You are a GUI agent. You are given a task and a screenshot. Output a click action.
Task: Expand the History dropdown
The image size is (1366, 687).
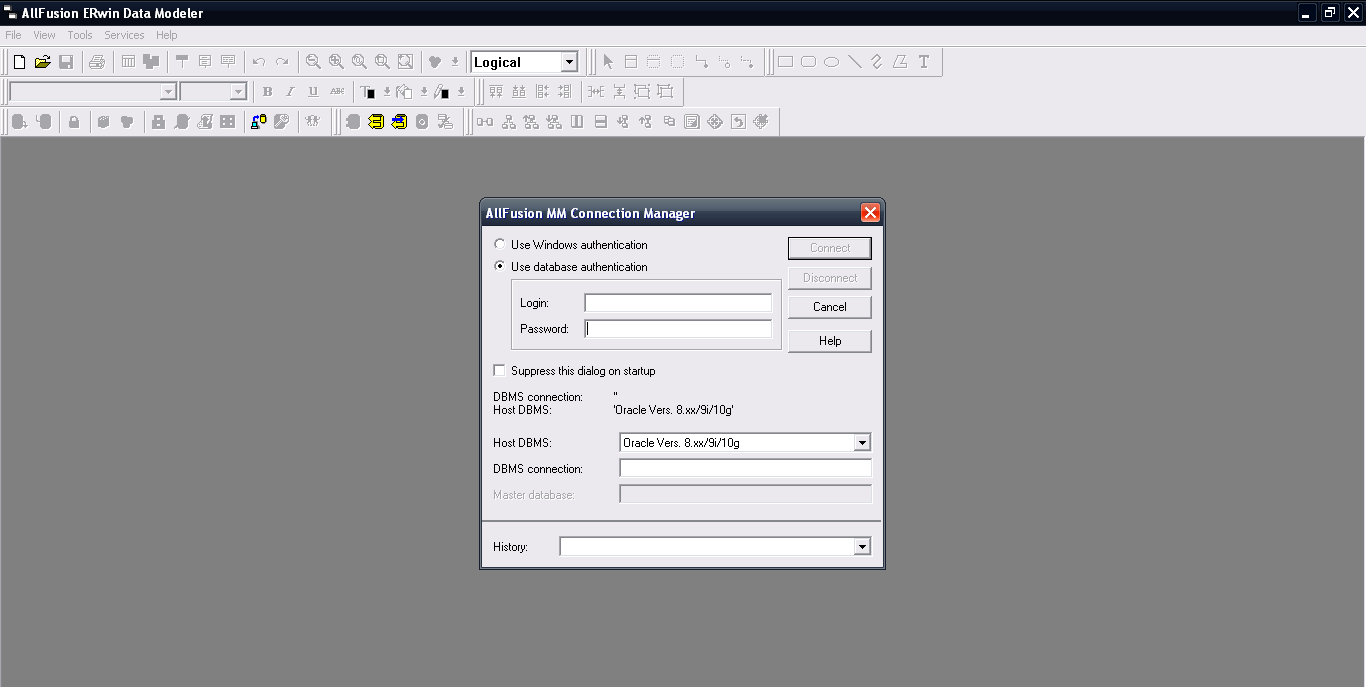(x=862, y=547)
